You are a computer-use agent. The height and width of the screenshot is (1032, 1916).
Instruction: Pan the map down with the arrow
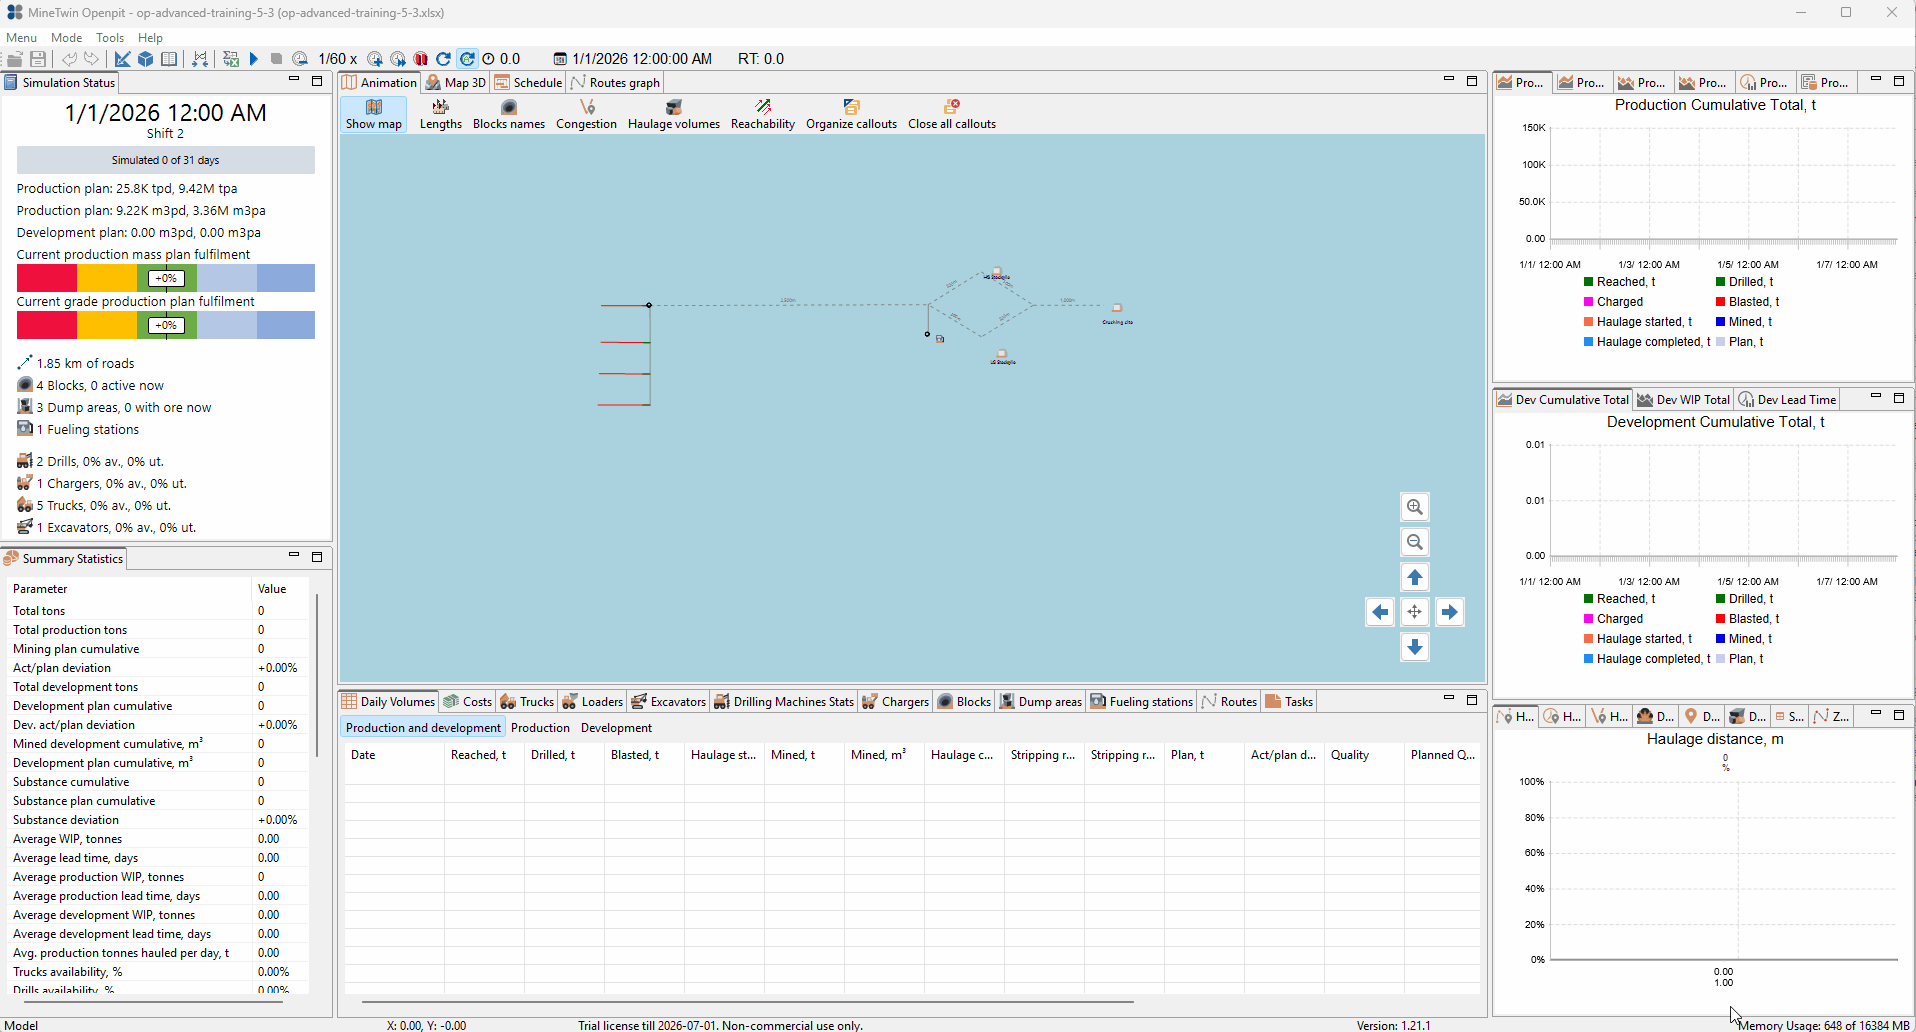1415,647
